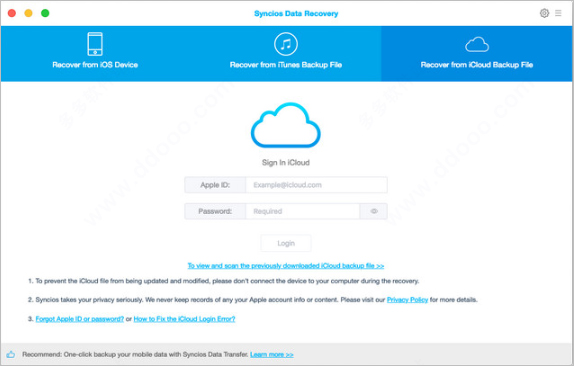
Task: Click the thumbs-up Recommend icon
Action: click(x=11, y=354)
